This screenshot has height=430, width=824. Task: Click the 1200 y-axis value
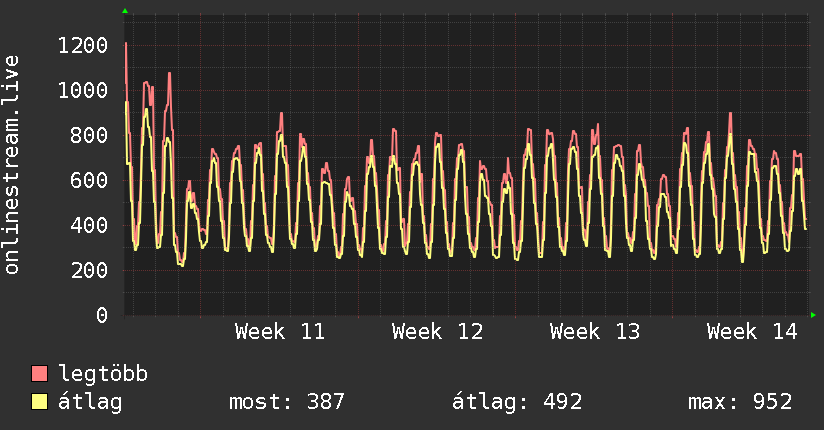(83, 46)
